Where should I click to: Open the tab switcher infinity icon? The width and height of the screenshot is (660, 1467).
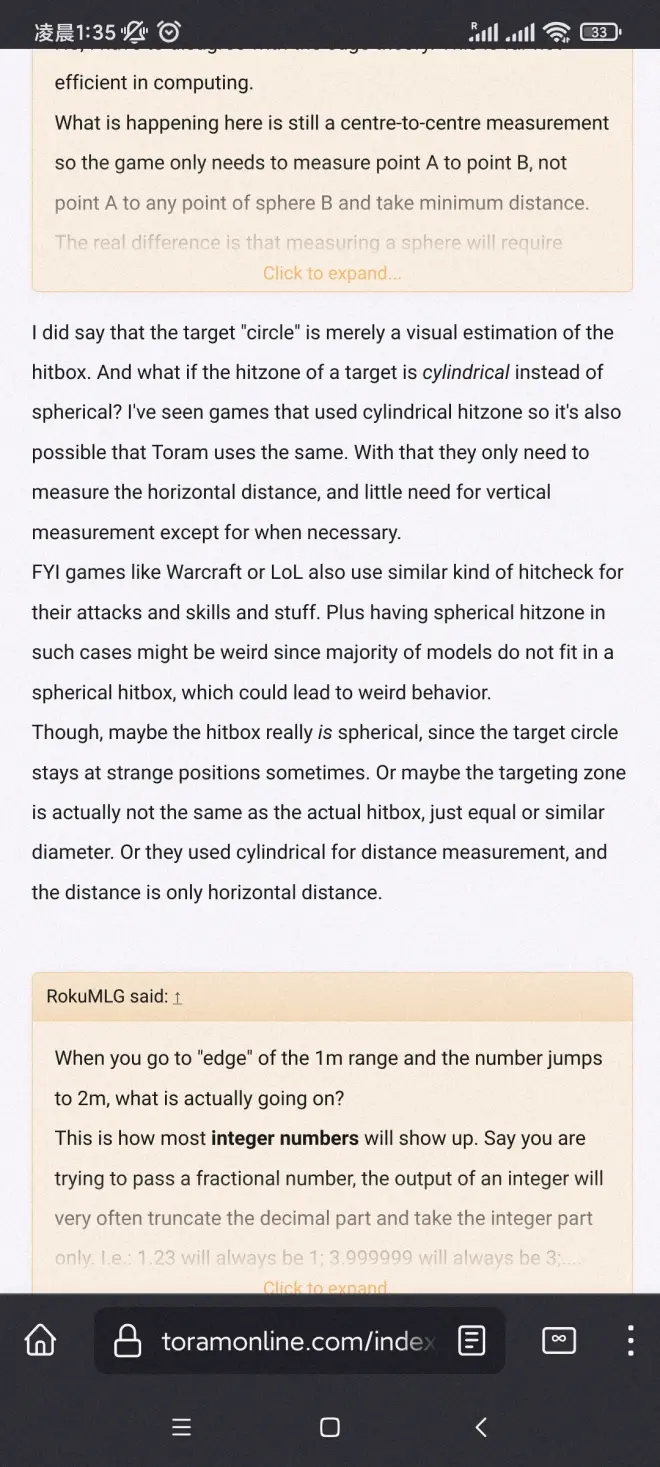coord(558,1340)
